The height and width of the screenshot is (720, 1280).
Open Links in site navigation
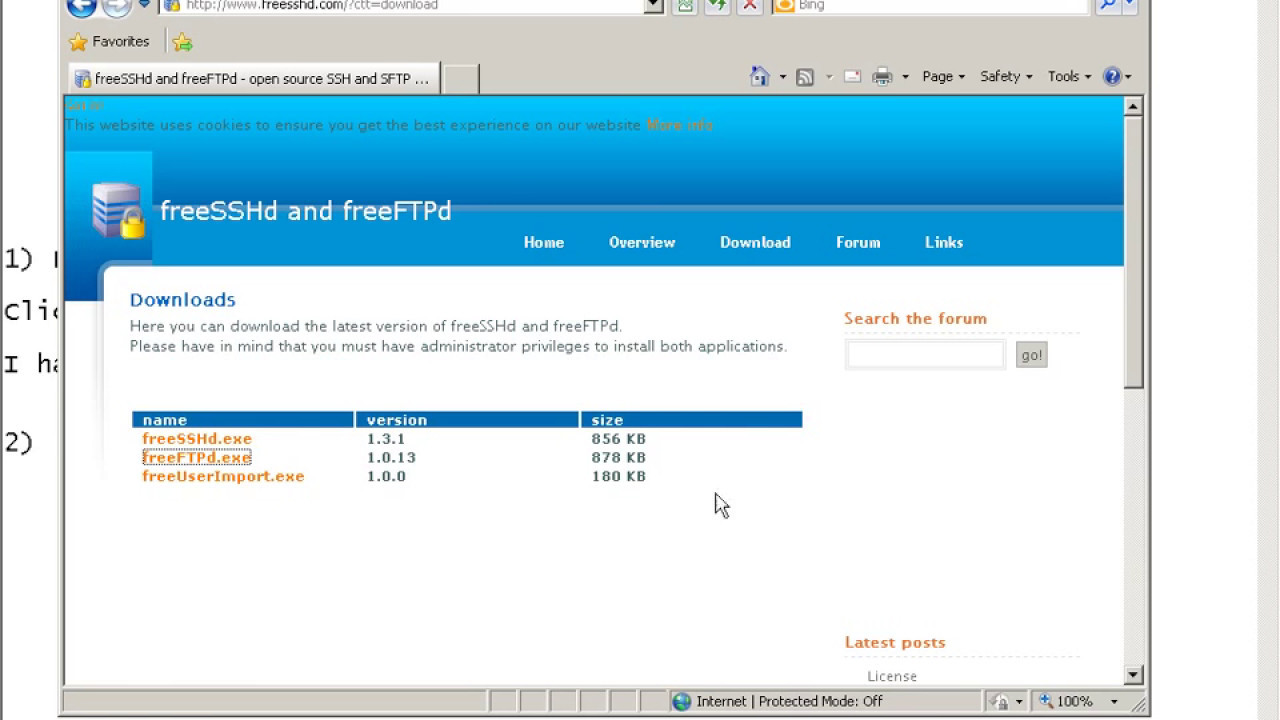(x=944, y=243)
